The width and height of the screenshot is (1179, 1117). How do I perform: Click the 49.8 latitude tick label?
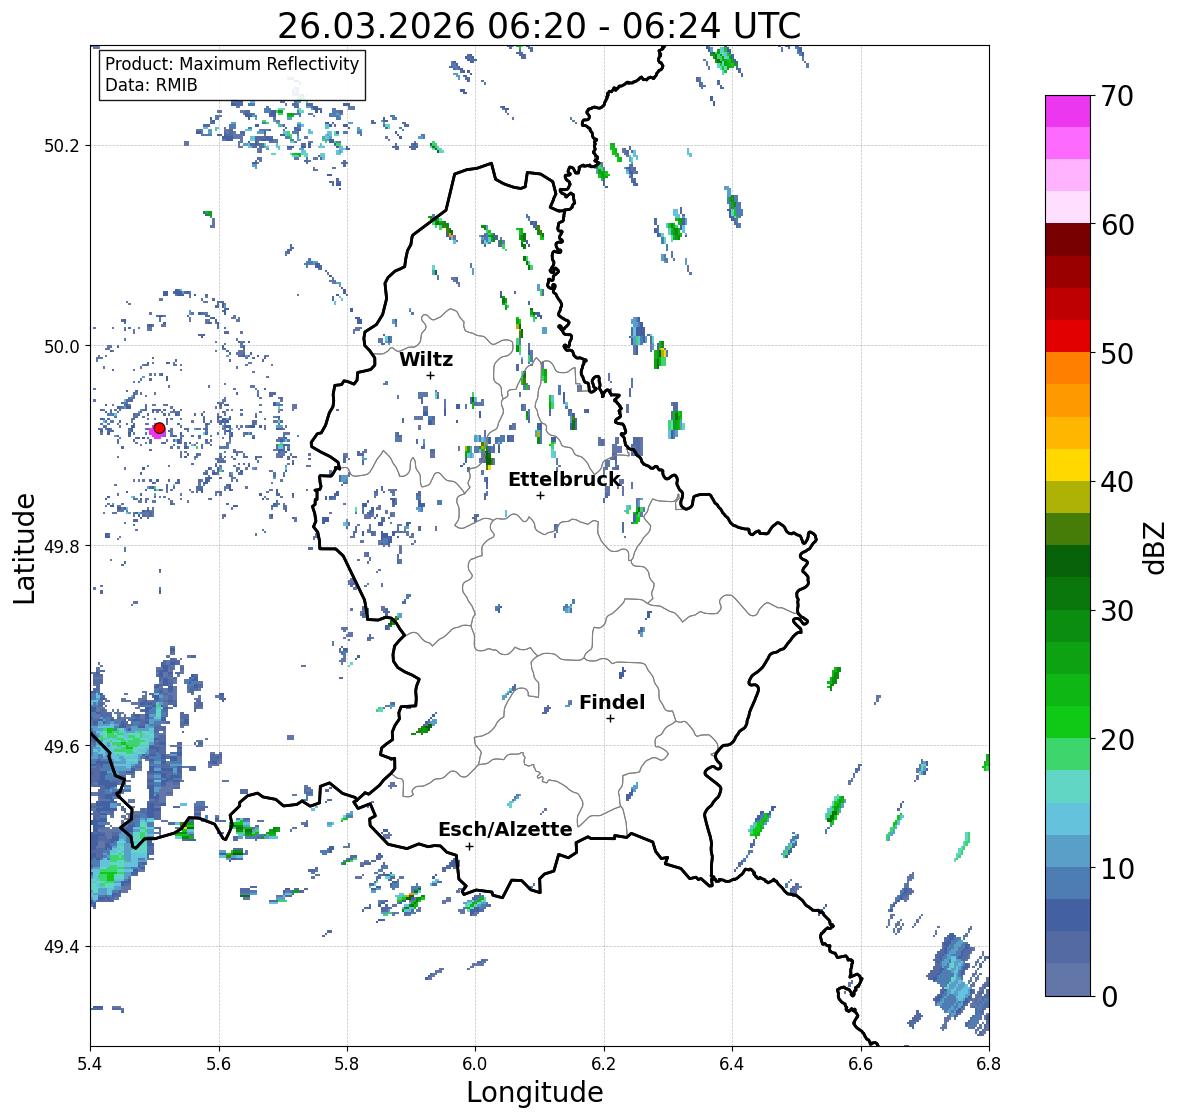[62, 546]
